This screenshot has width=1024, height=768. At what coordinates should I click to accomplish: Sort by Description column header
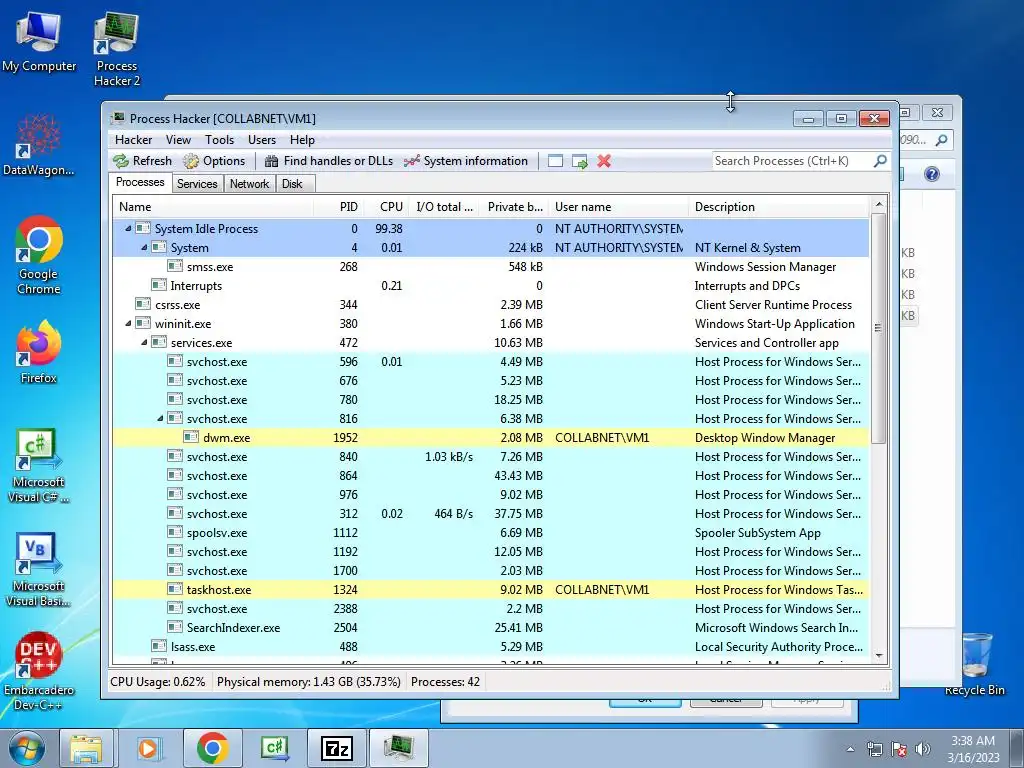[x=778, y=206]
